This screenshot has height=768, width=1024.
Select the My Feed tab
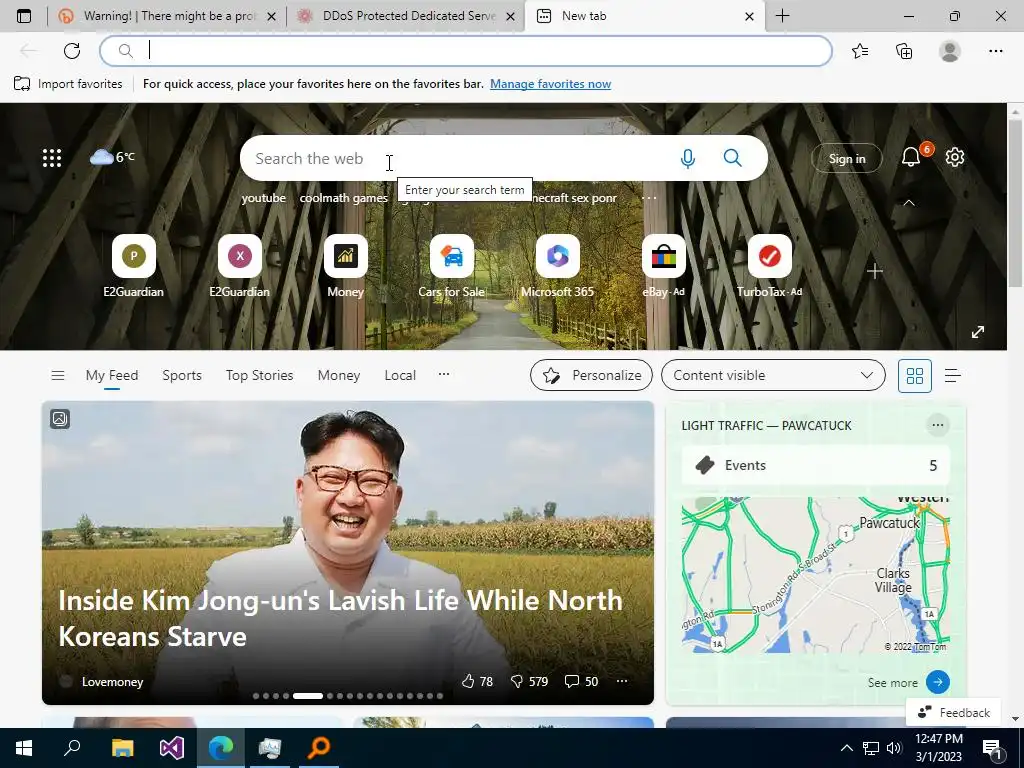click(x=112, y=376)
